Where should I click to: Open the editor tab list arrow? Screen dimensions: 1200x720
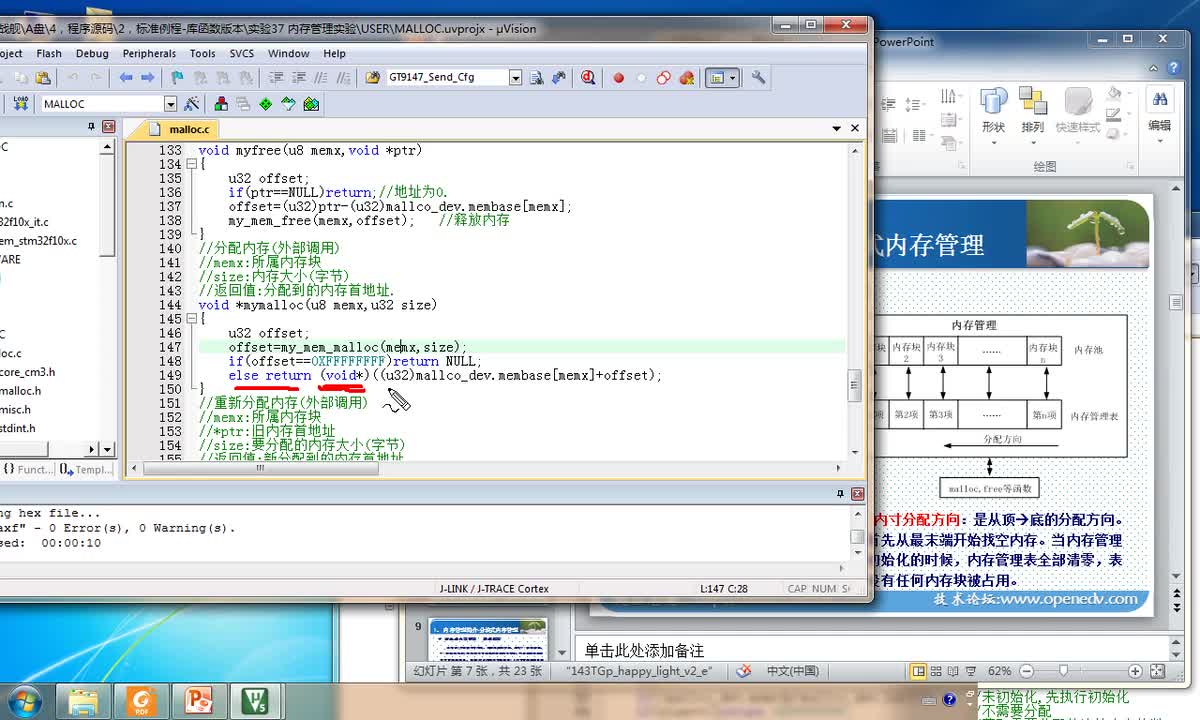click(837, 128)
